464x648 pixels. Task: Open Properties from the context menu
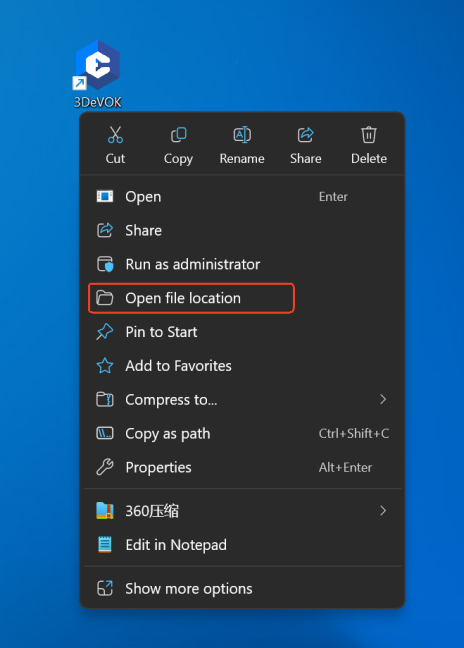243,467
